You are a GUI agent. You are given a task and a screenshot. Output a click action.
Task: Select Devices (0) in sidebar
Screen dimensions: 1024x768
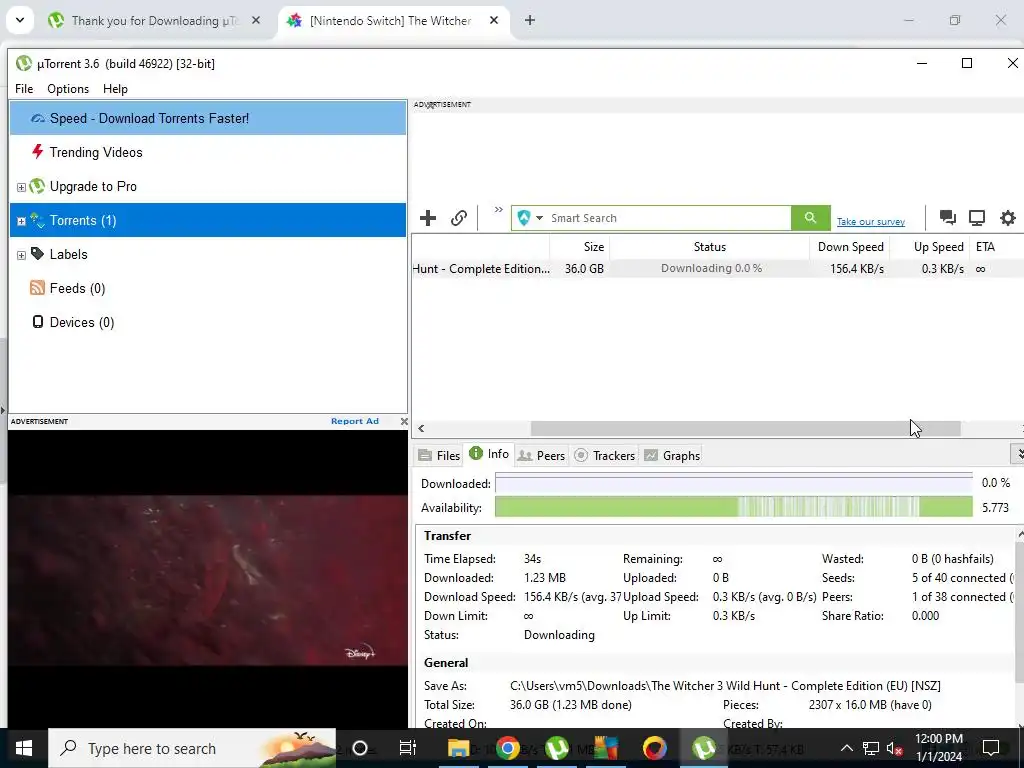click(208, 322)
